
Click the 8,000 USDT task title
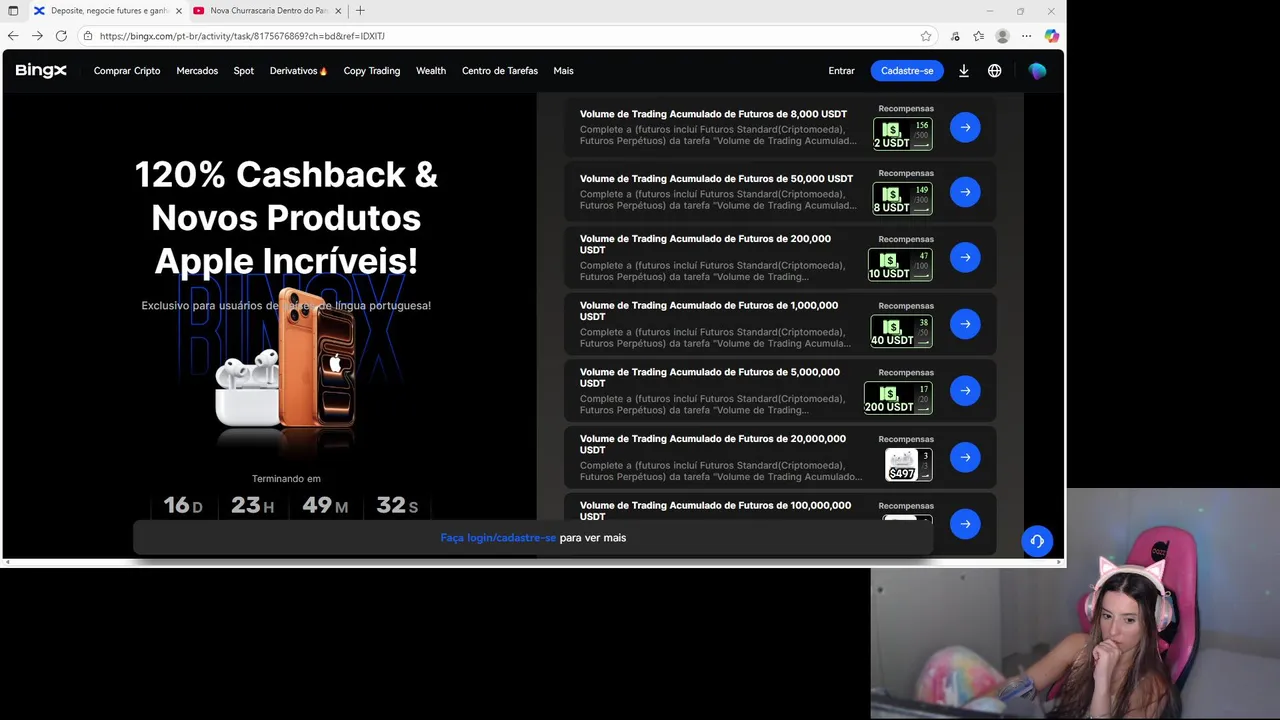click(x=713, y=114)
